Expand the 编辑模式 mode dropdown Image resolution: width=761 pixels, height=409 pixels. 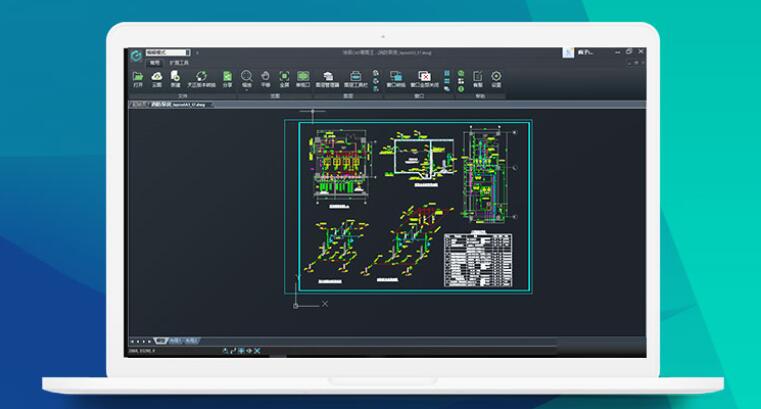(x=166, y=52)
